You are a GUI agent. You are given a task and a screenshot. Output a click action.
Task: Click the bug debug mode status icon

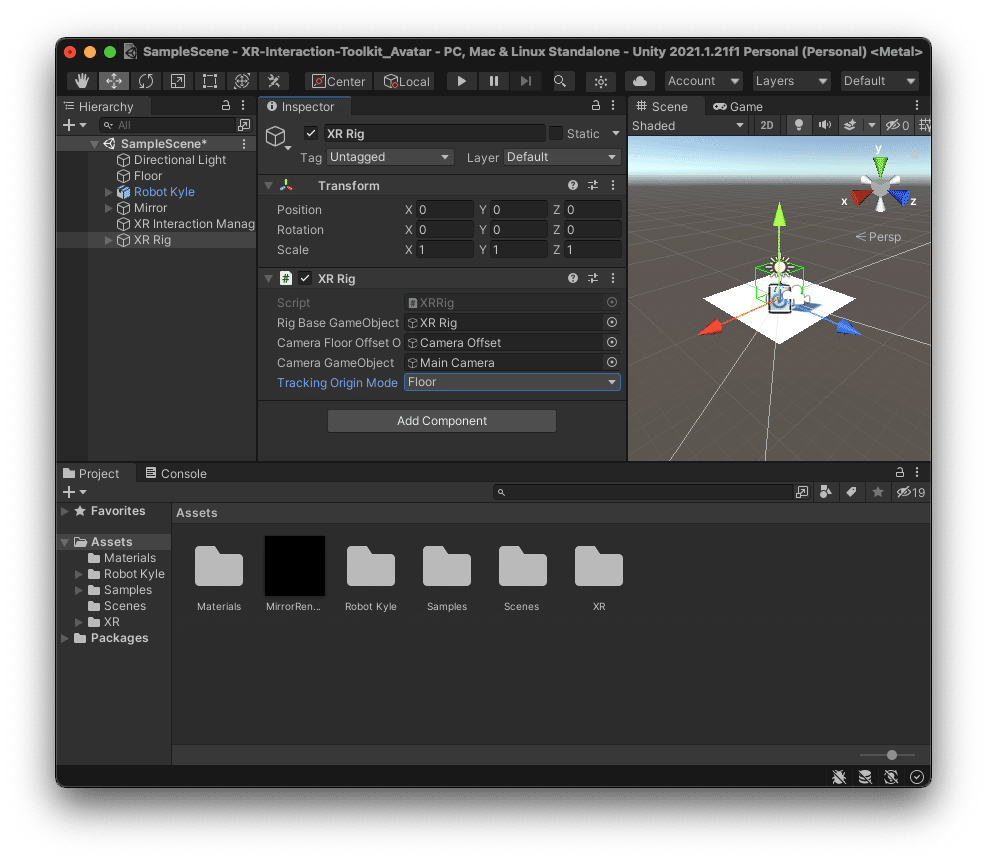click(x=839, y=777)
